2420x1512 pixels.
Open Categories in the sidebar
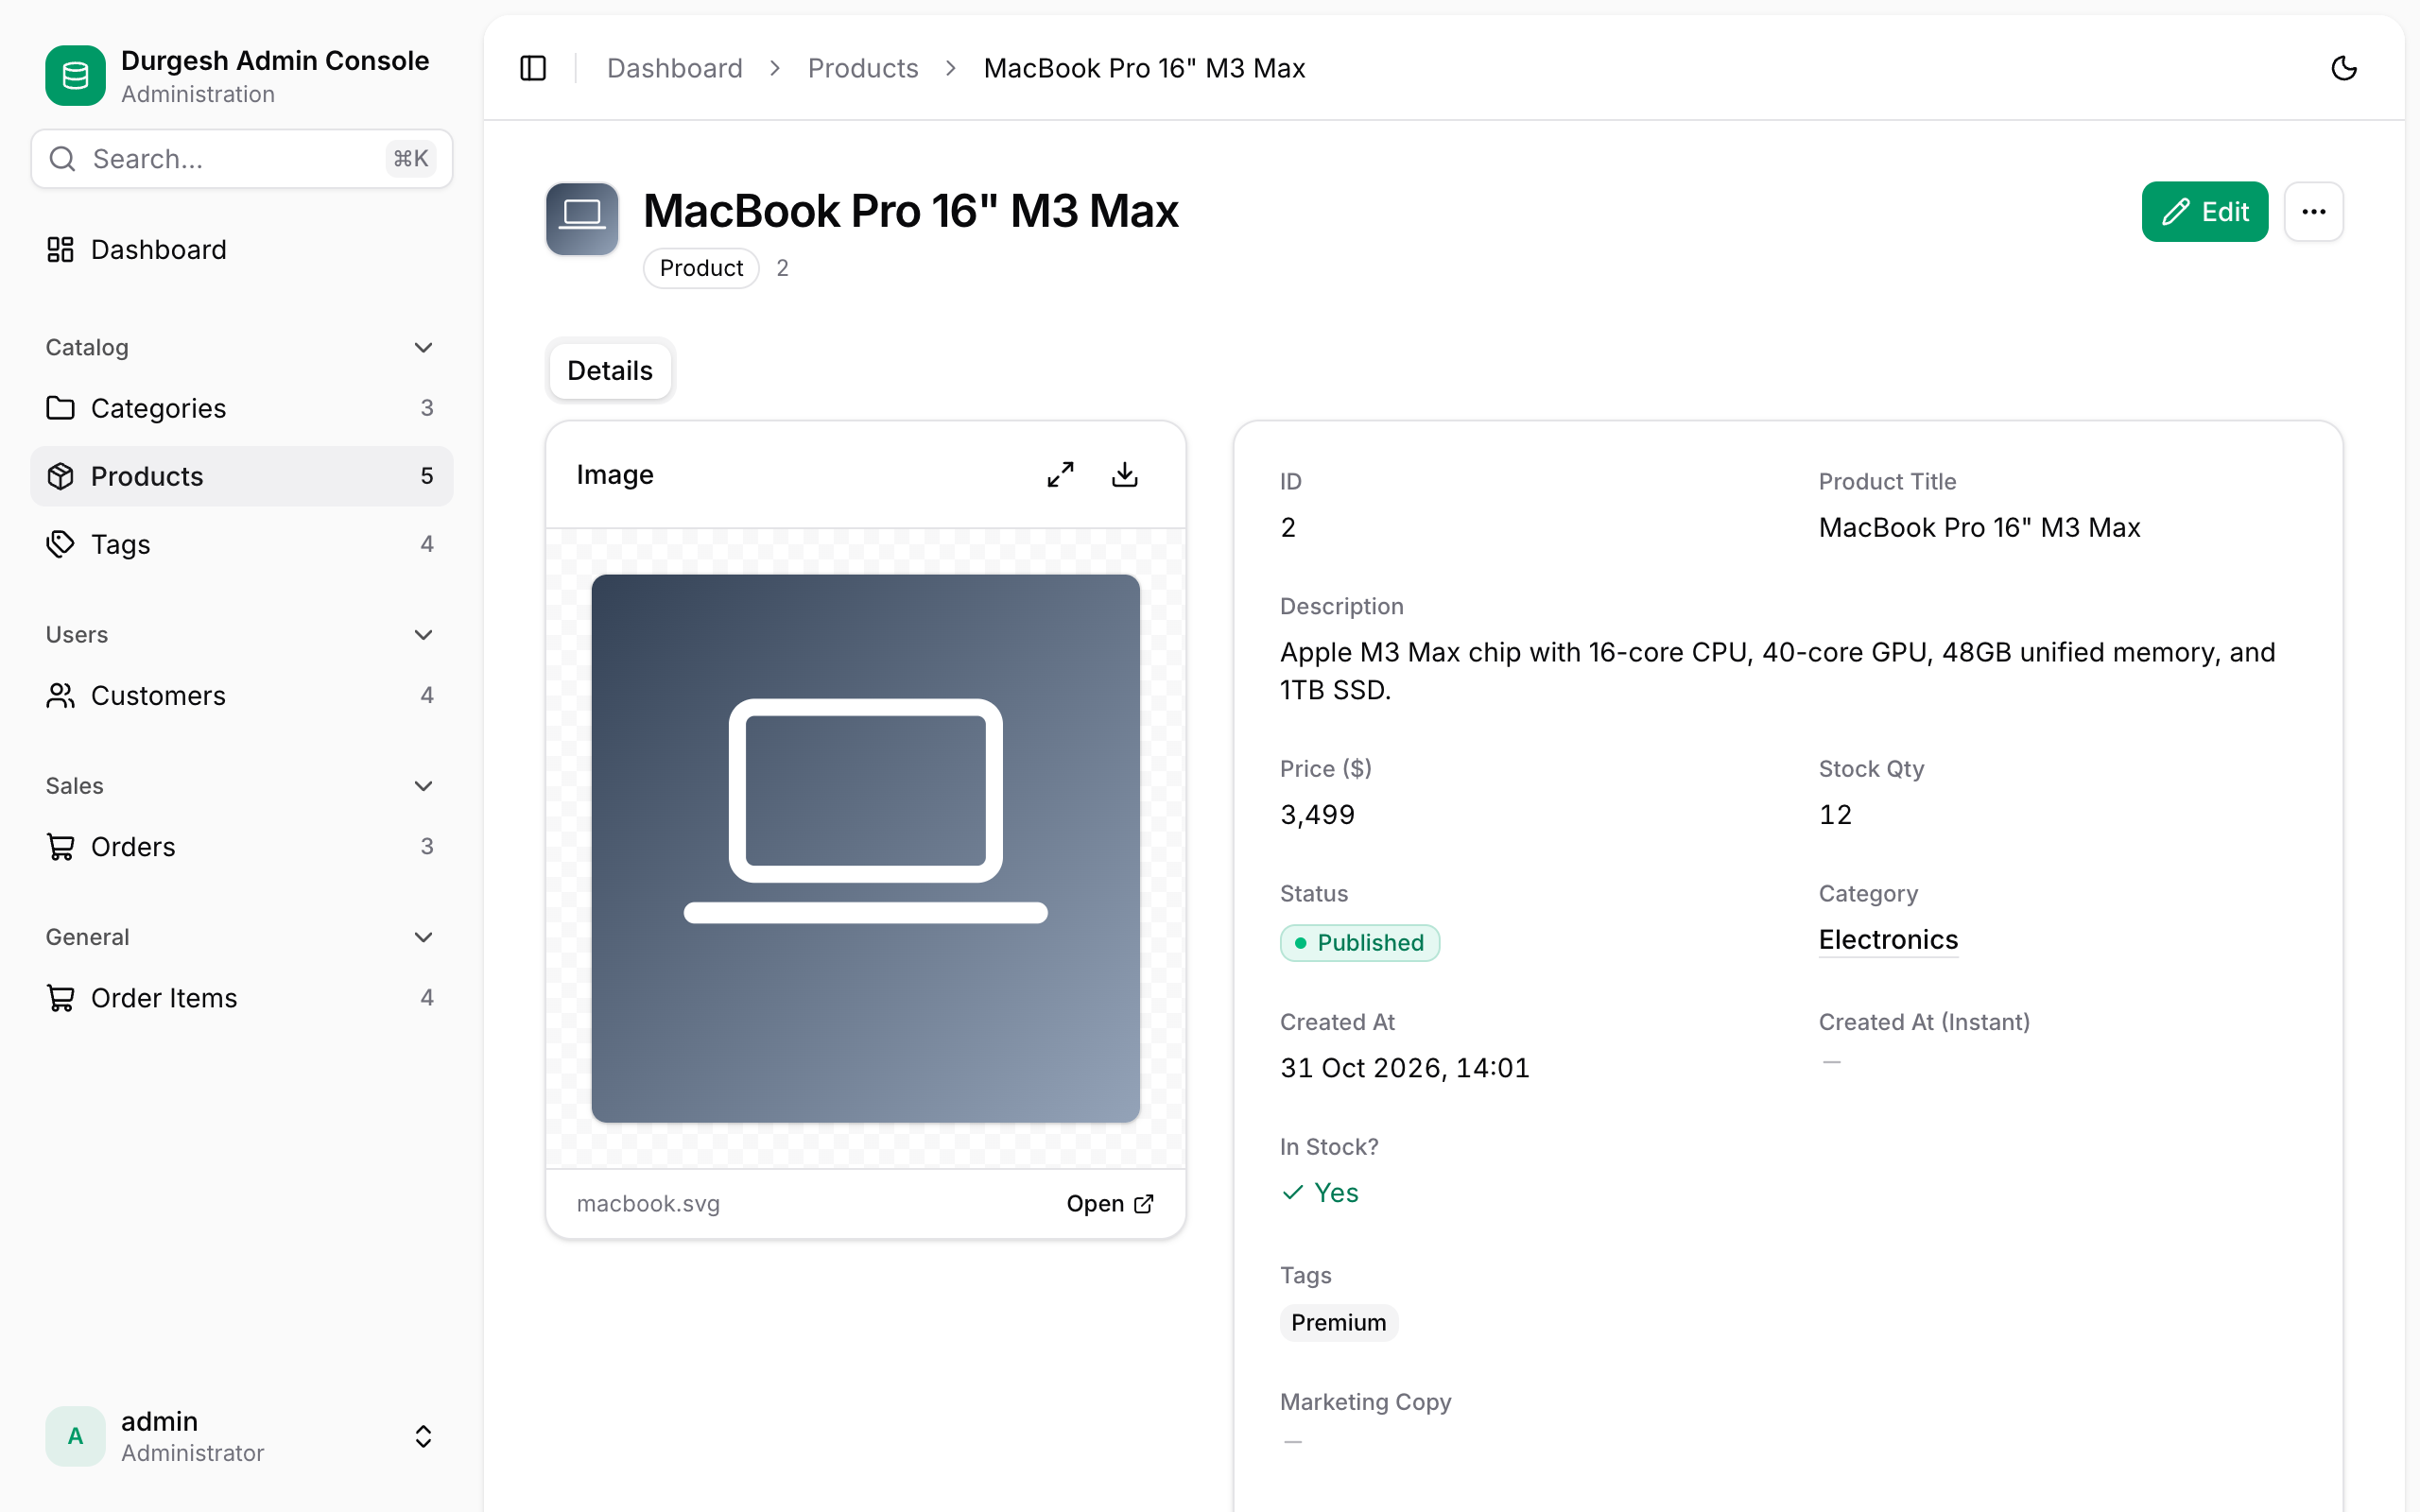click(241, 408)
